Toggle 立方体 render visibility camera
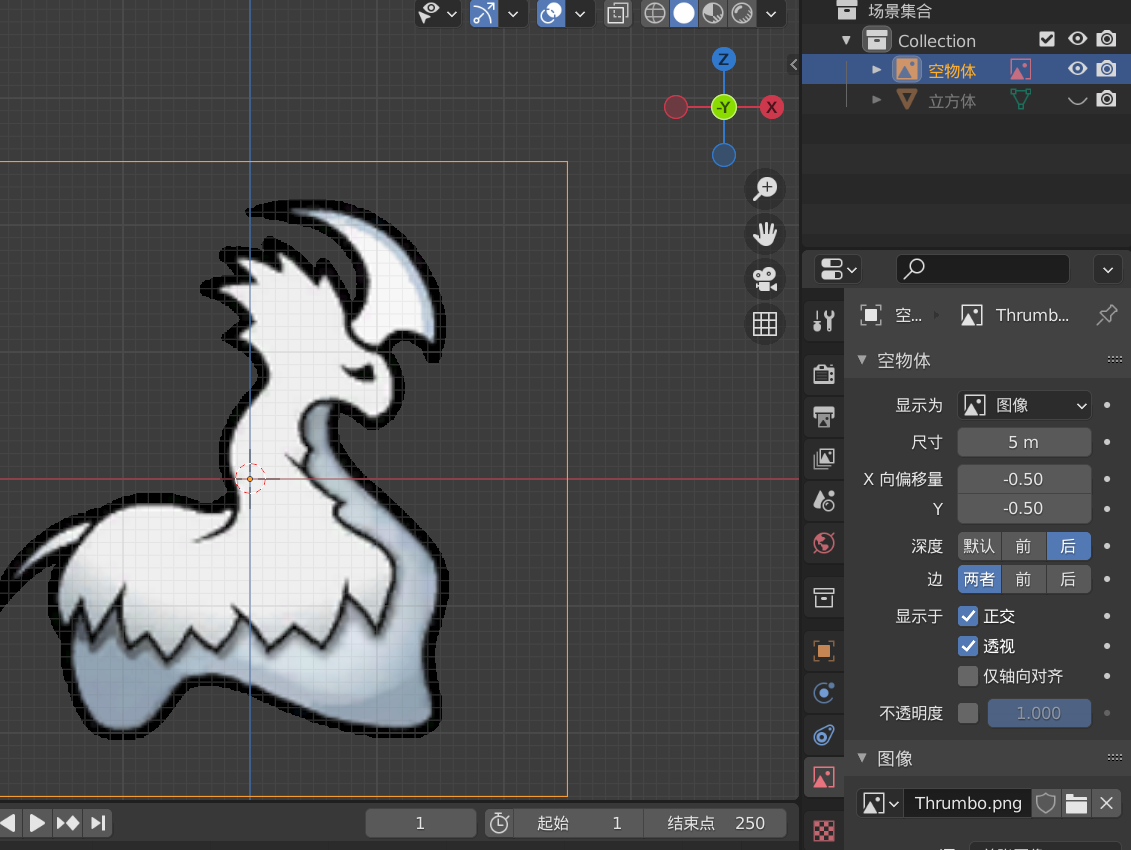Image resolution: width=1131 pixels, height=850 pixels. (1106, 99)
